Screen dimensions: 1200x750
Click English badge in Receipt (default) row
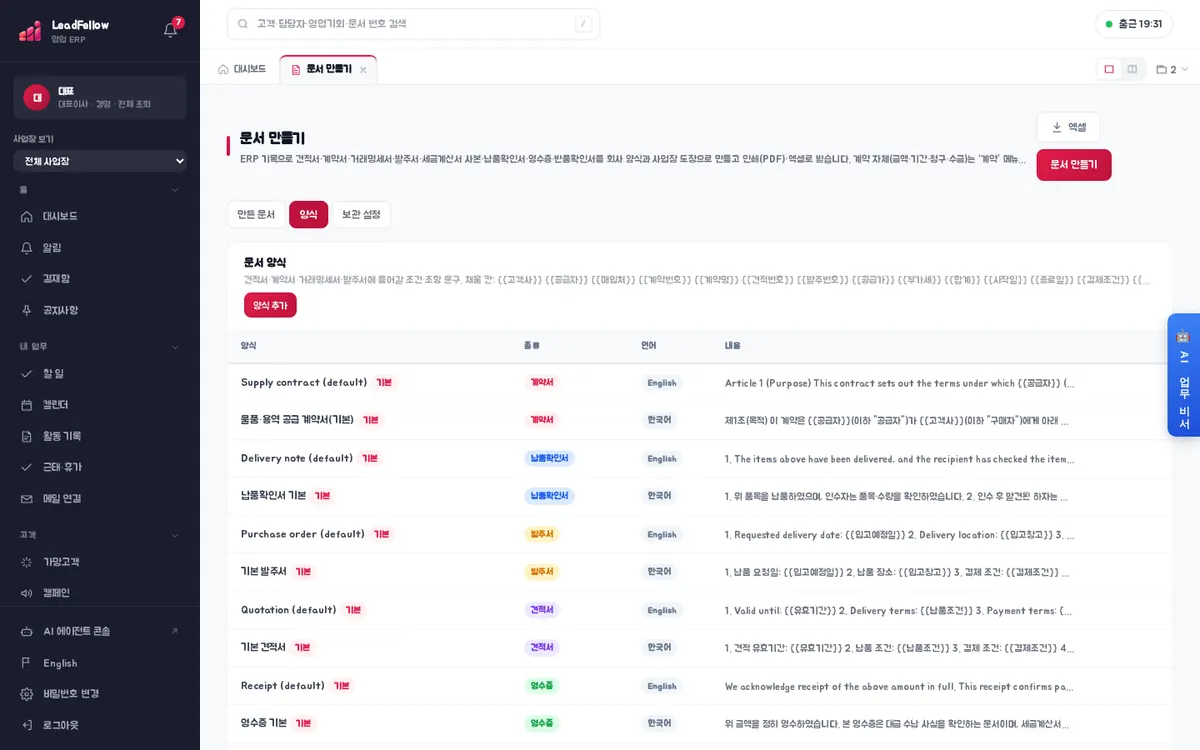[x=662, y=686]
